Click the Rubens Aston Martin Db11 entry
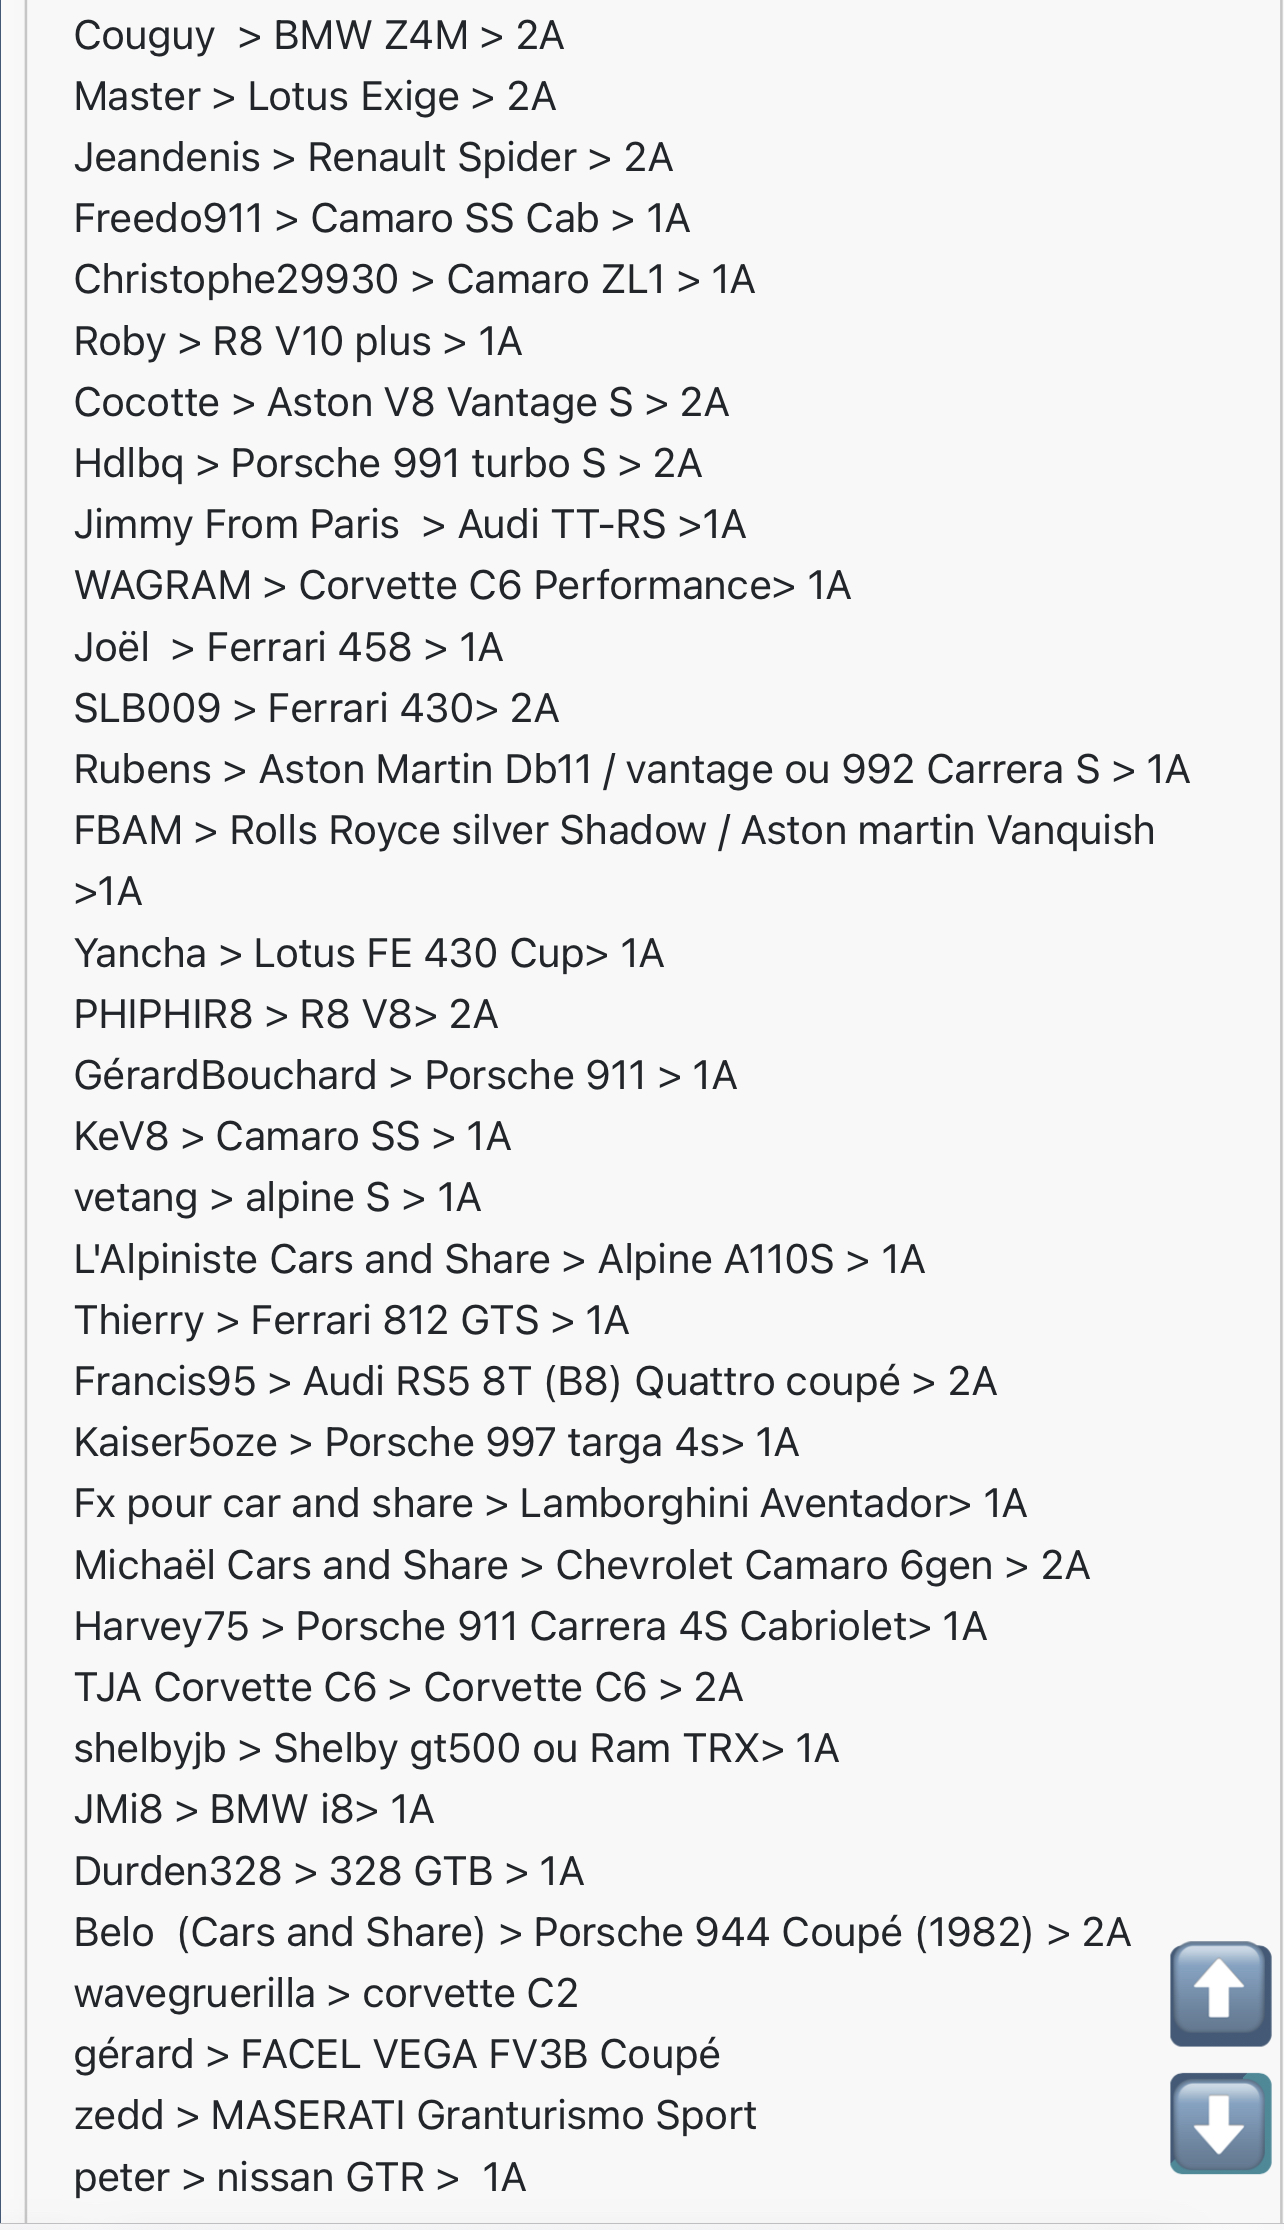This screenshot has height=2230, width=1284. 631,770
